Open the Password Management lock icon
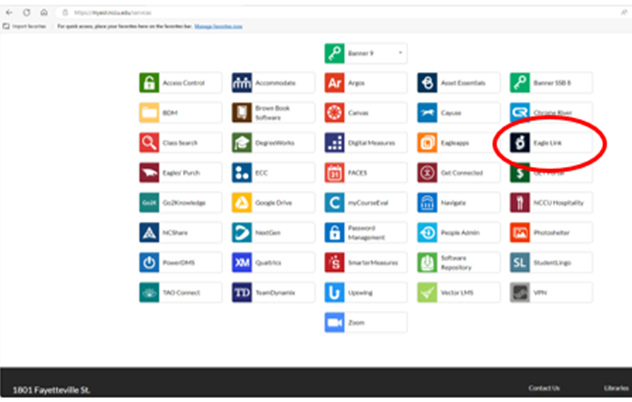This screenshot has height=402, width=632. click(x=334, y=233)
